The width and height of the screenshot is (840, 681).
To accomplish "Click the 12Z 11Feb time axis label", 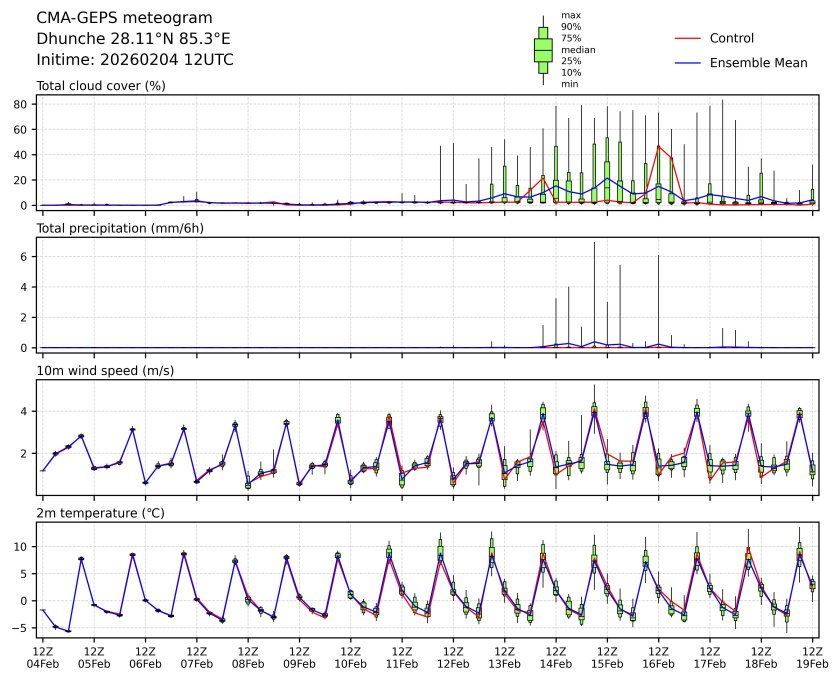I will tap(401, 656).
